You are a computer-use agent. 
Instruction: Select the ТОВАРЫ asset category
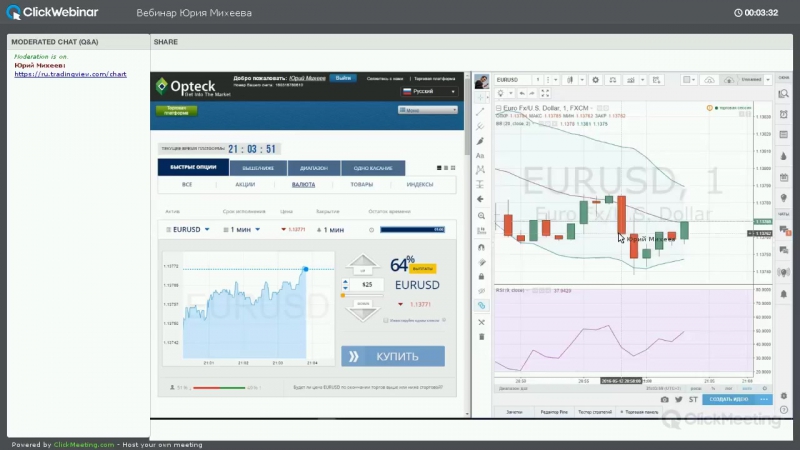[x=362, y=185]
